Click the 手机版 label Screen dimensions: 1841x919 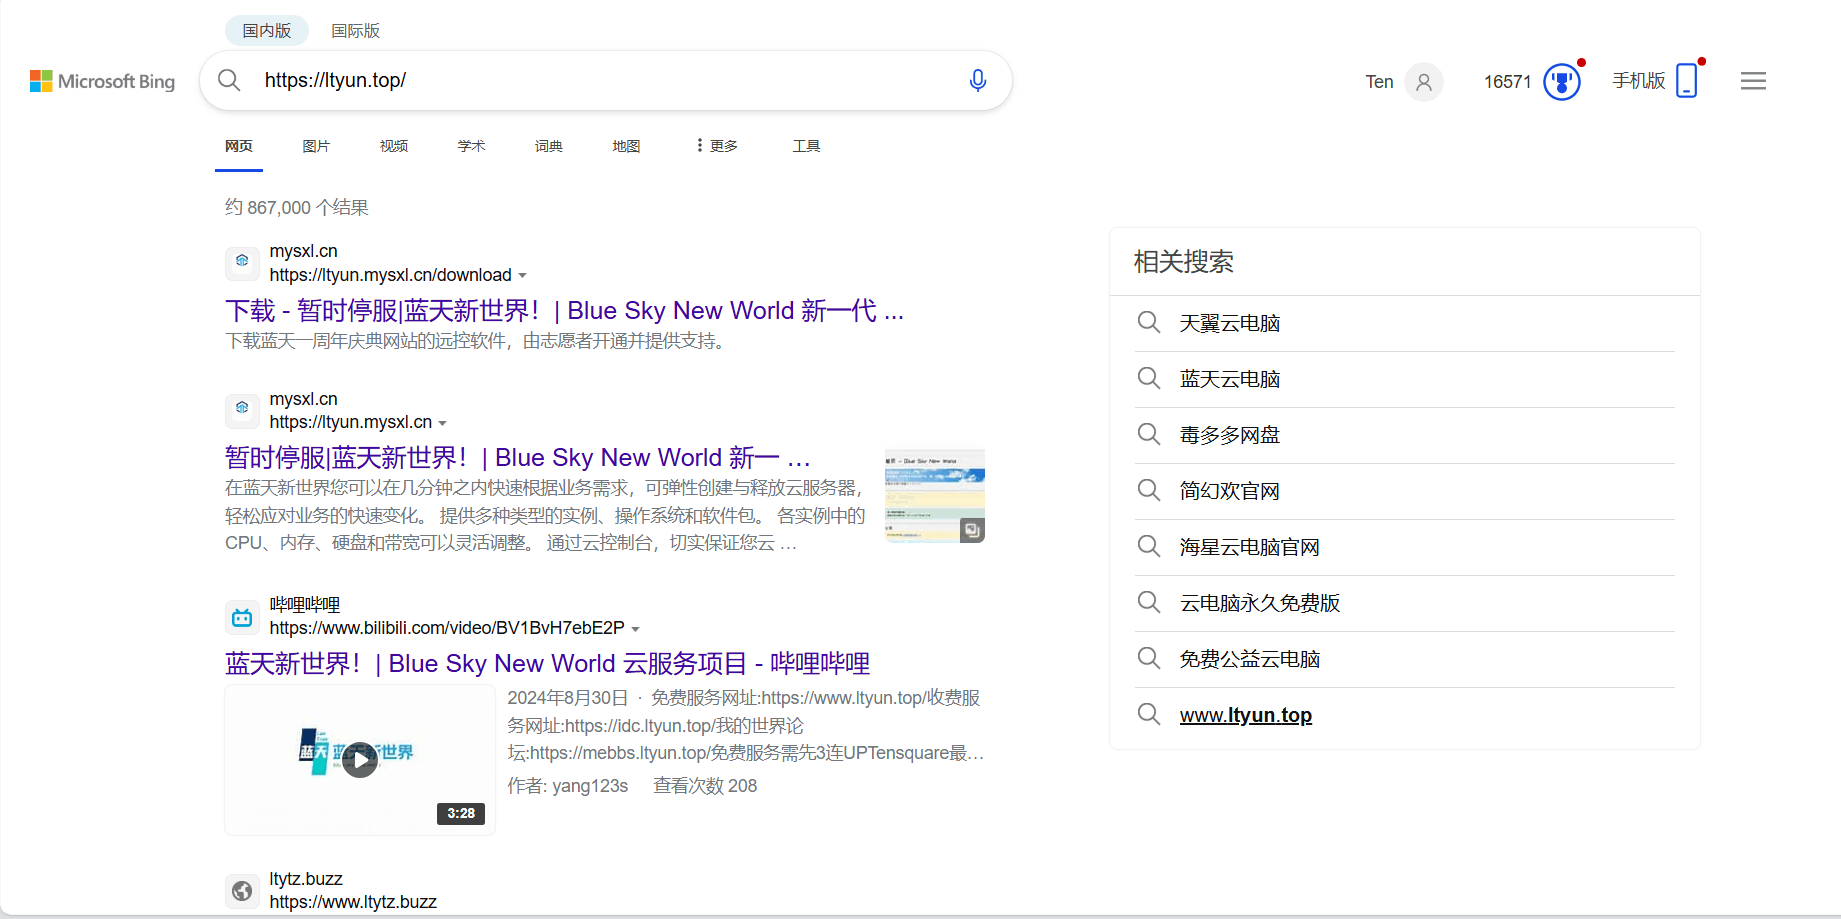tap(1639, 81)
